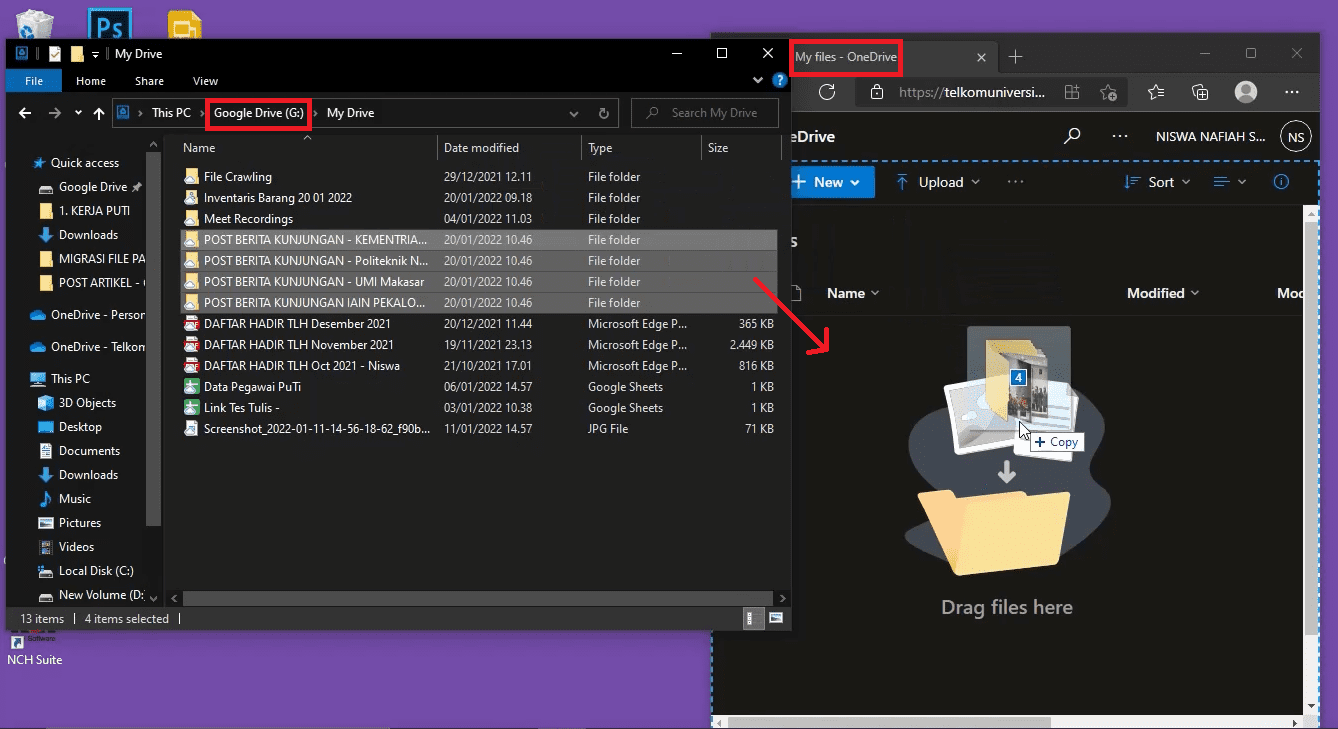Switch to the Home ribbon tab

coord(91,81)
